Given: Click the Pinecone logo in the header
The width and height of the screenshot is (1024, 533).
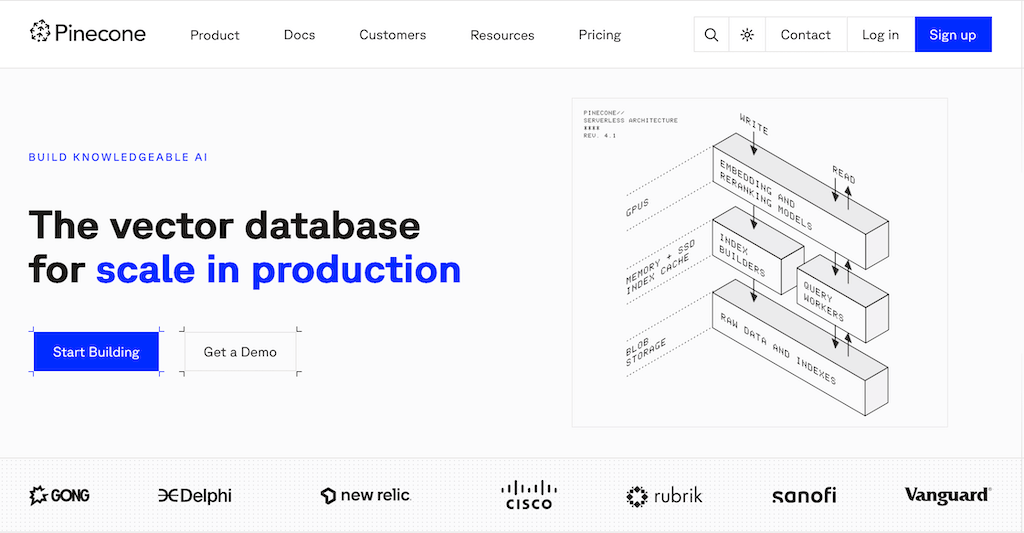Looking at the screenshot, I should (87, 34).
